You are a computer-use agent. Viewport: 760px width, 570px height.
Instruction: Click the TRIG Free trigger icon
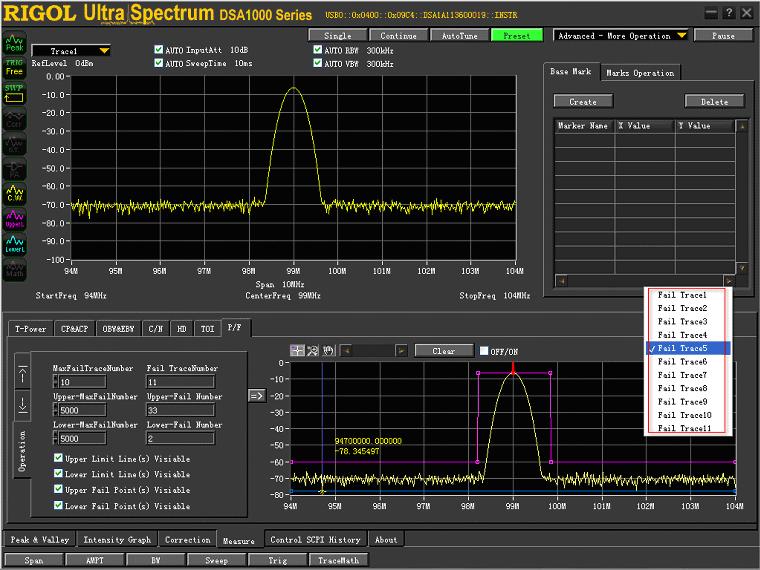pos(14,67)
